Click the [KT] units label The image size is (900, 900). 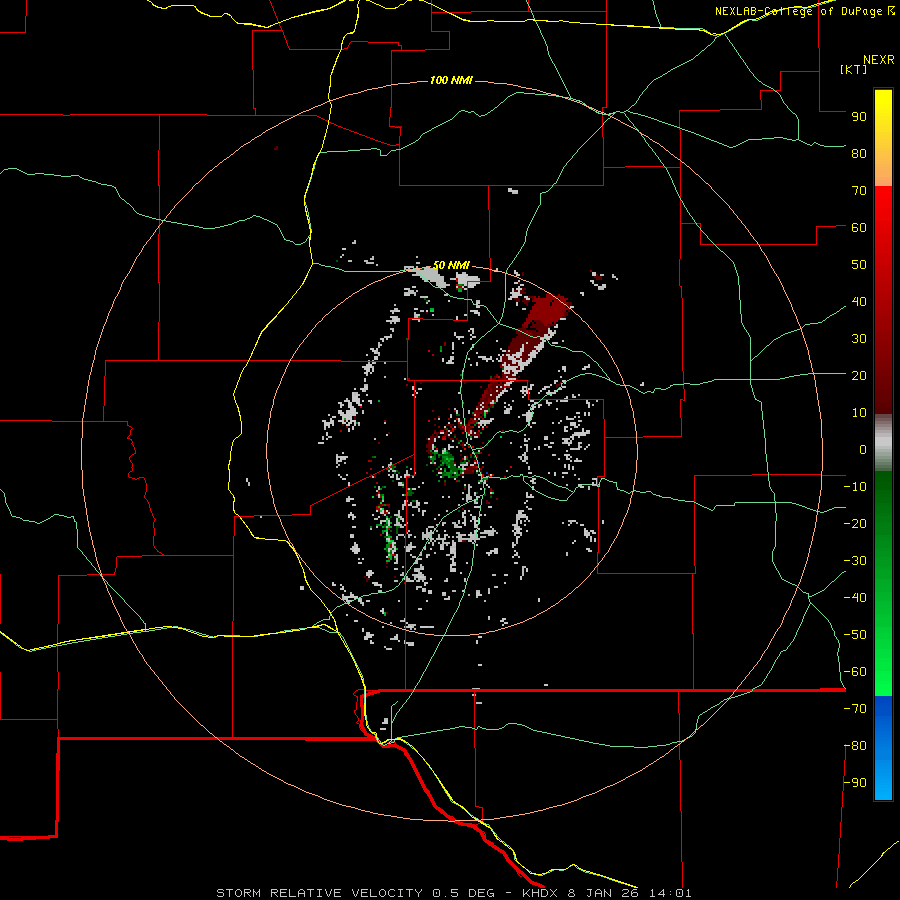pyautogui.click(x=854, y=69)
